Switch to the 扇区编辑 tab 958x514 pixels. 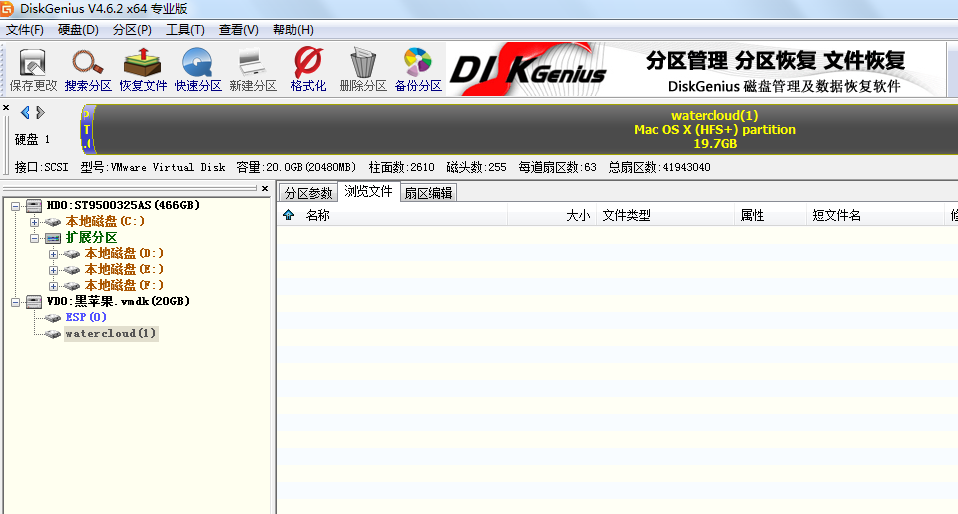coord(428,193)
